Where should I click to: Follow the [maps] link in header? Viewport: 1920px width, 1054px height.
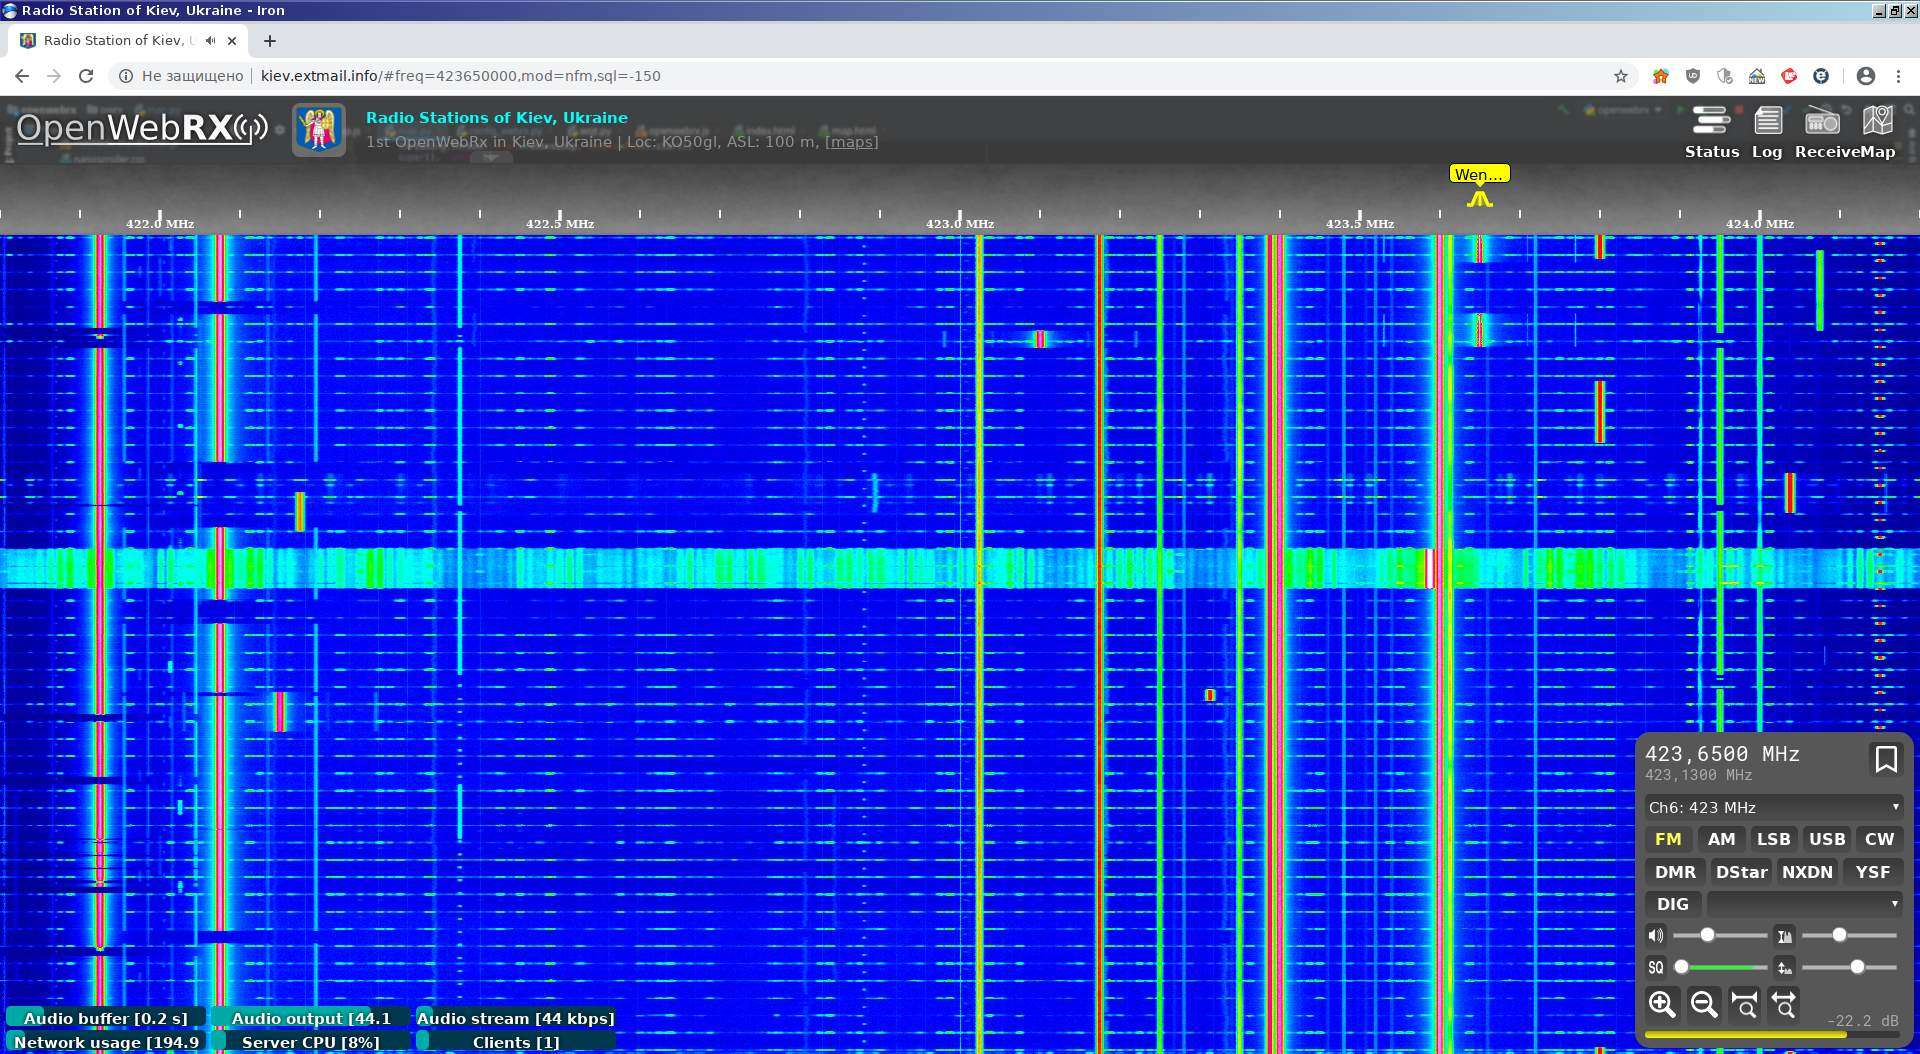(851, 142)
